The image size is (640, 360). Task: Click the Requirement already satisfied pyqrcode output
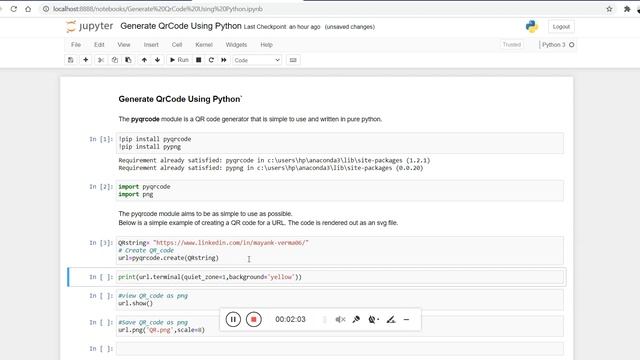click(274, 160)
